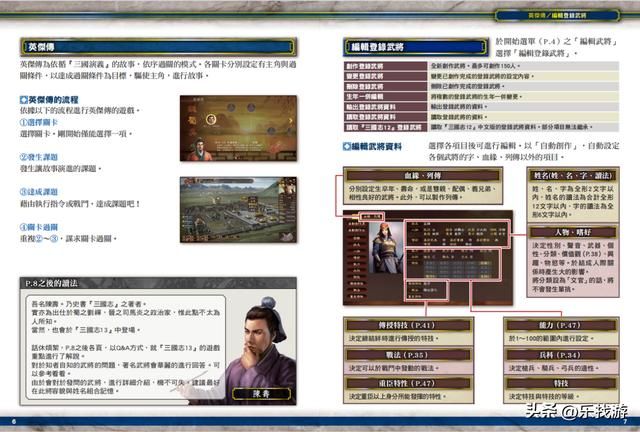Click the warrior portrait in stage selection screenshot

point(200,149)
